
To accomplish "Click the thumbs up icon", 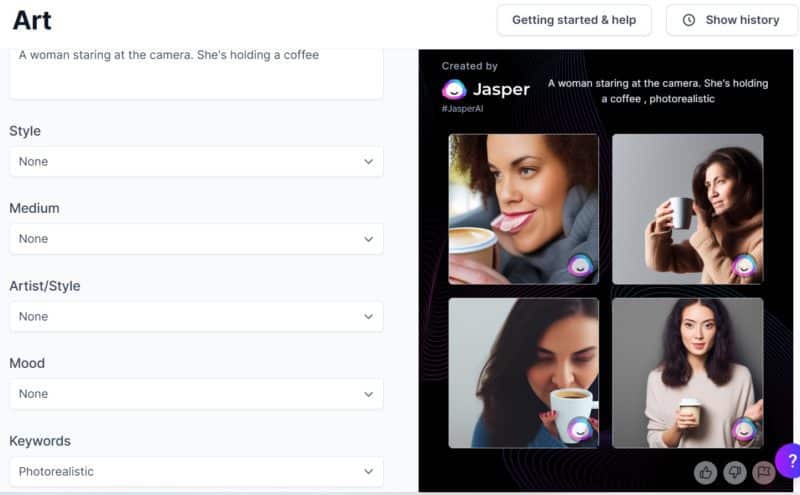I will [706, 473].
